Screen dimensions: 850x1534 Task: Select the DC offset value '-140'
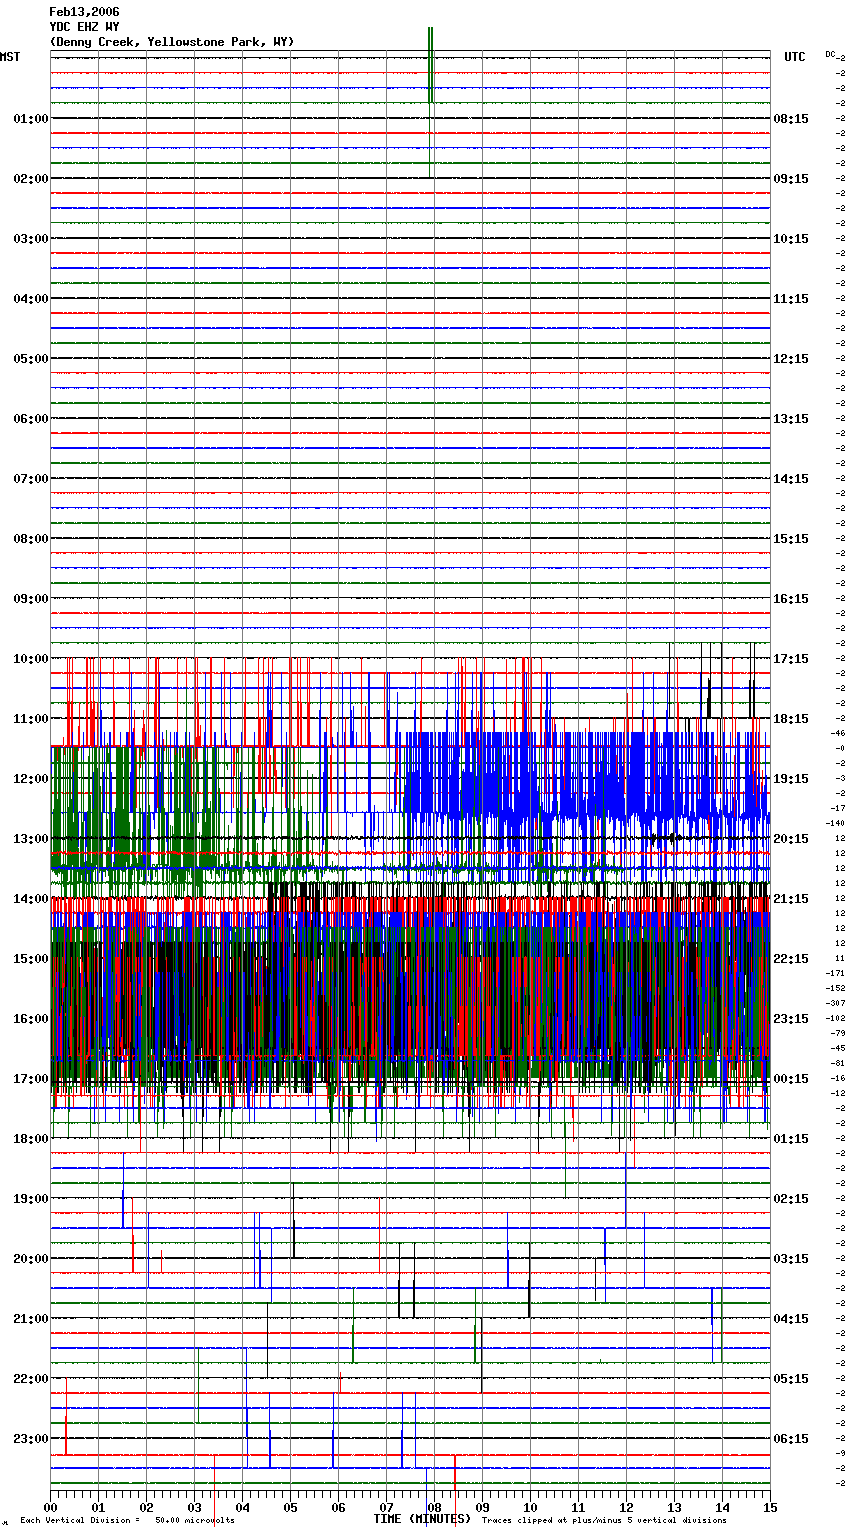point(836,823)
